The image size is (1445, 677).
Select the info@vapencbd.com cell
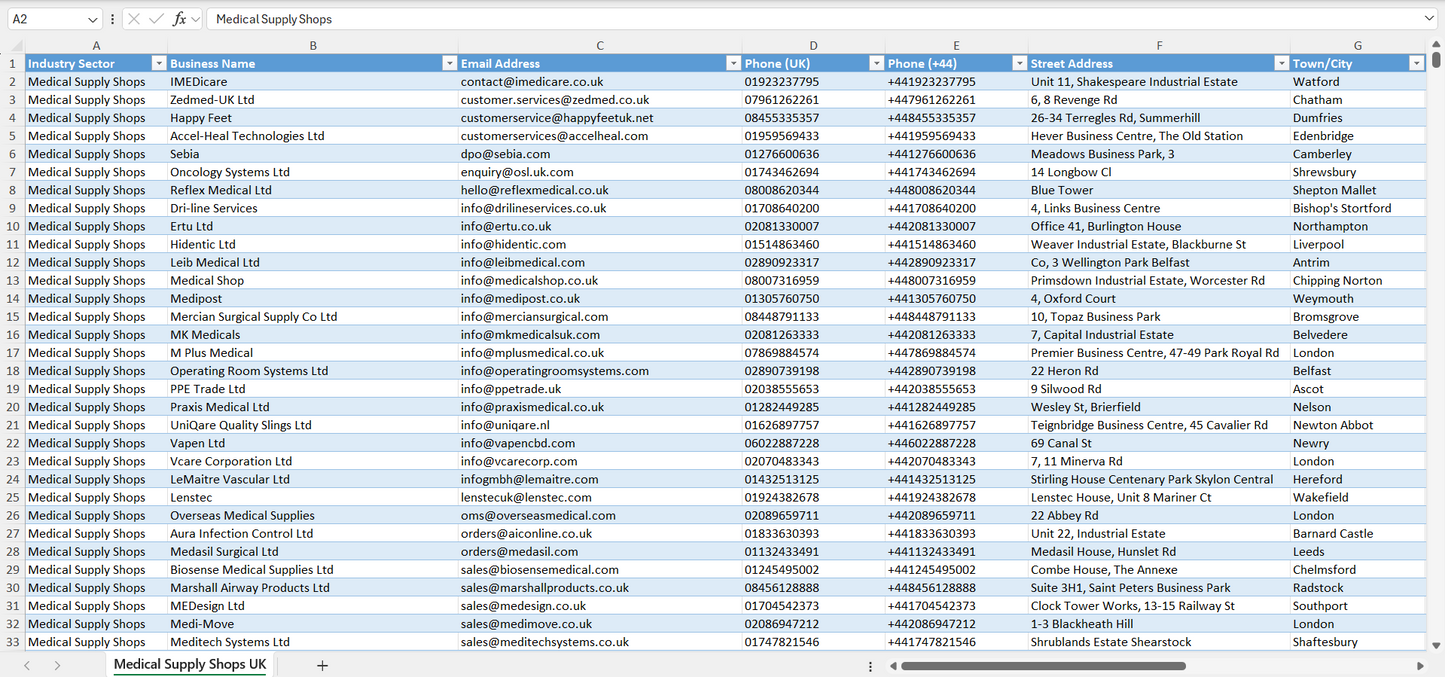pos(600,443)
